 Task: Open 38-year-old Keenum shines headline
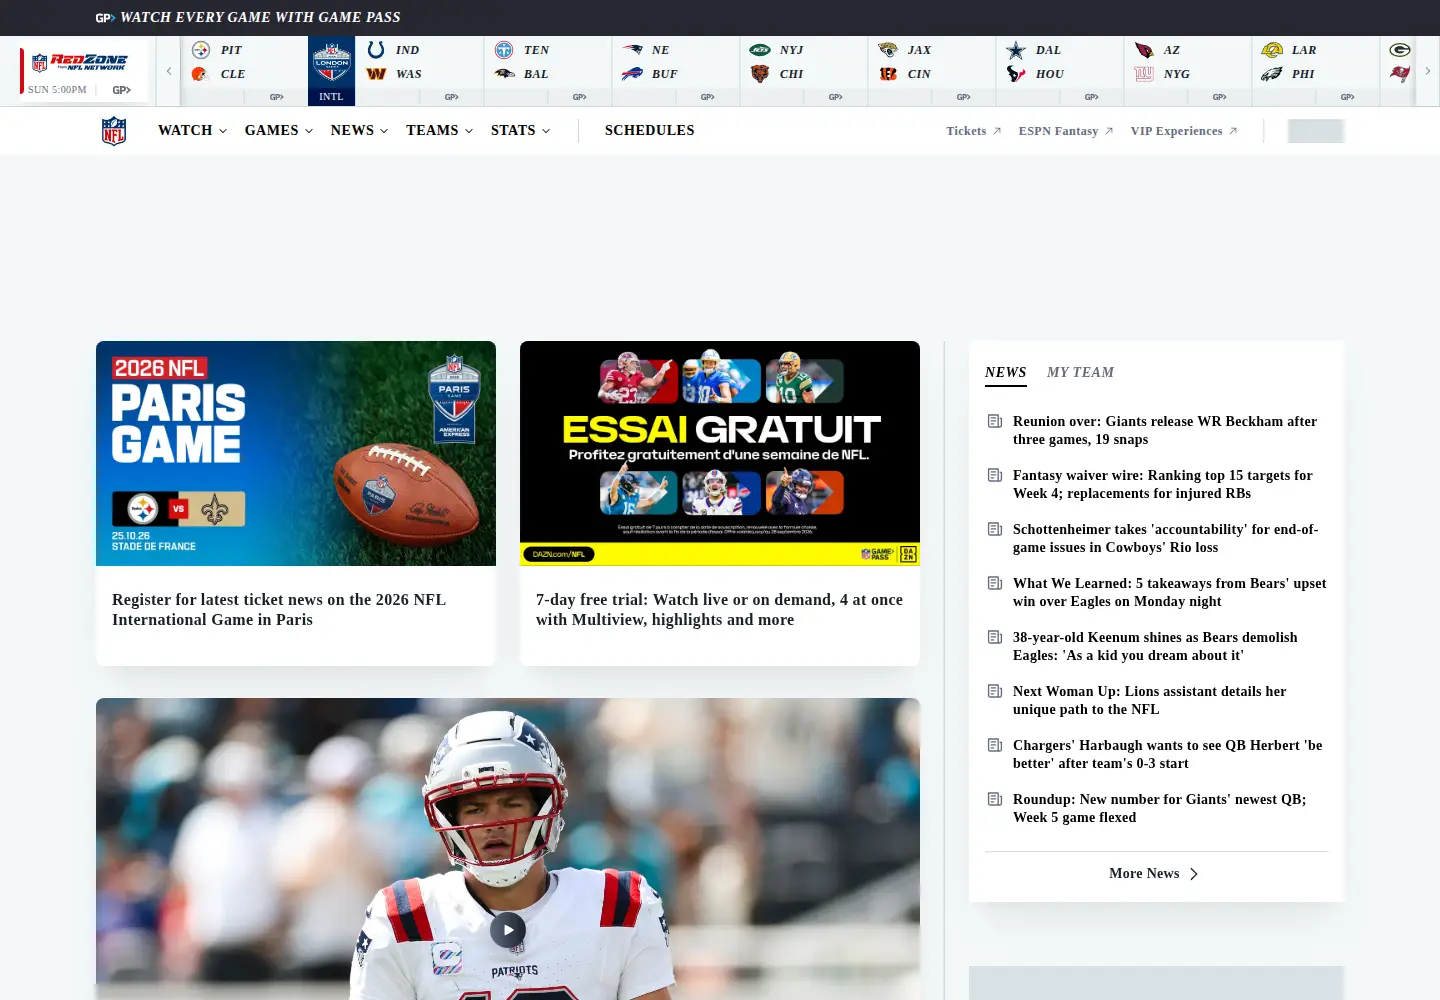pos(1155,646)
